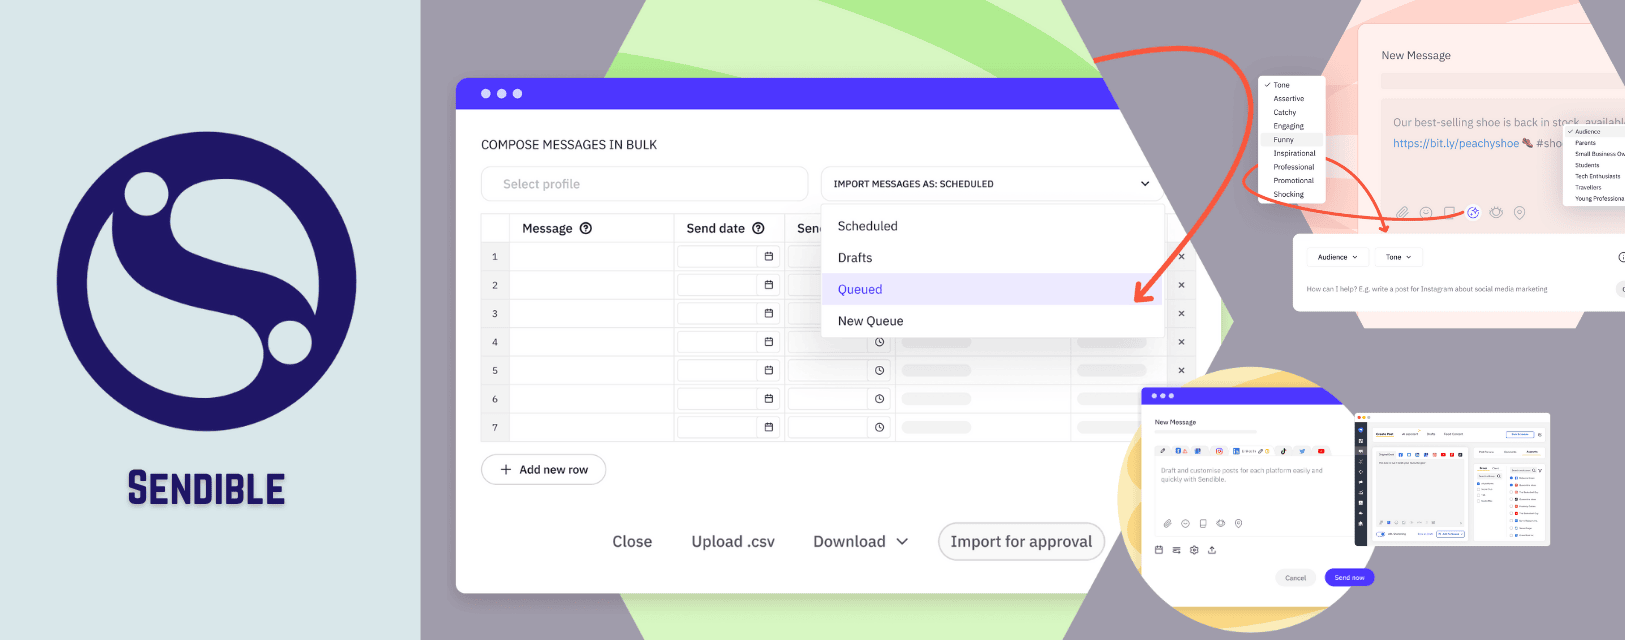Click the Message cell in row 6
Screen dimensions: 1625x640
(x=592, y=399)
